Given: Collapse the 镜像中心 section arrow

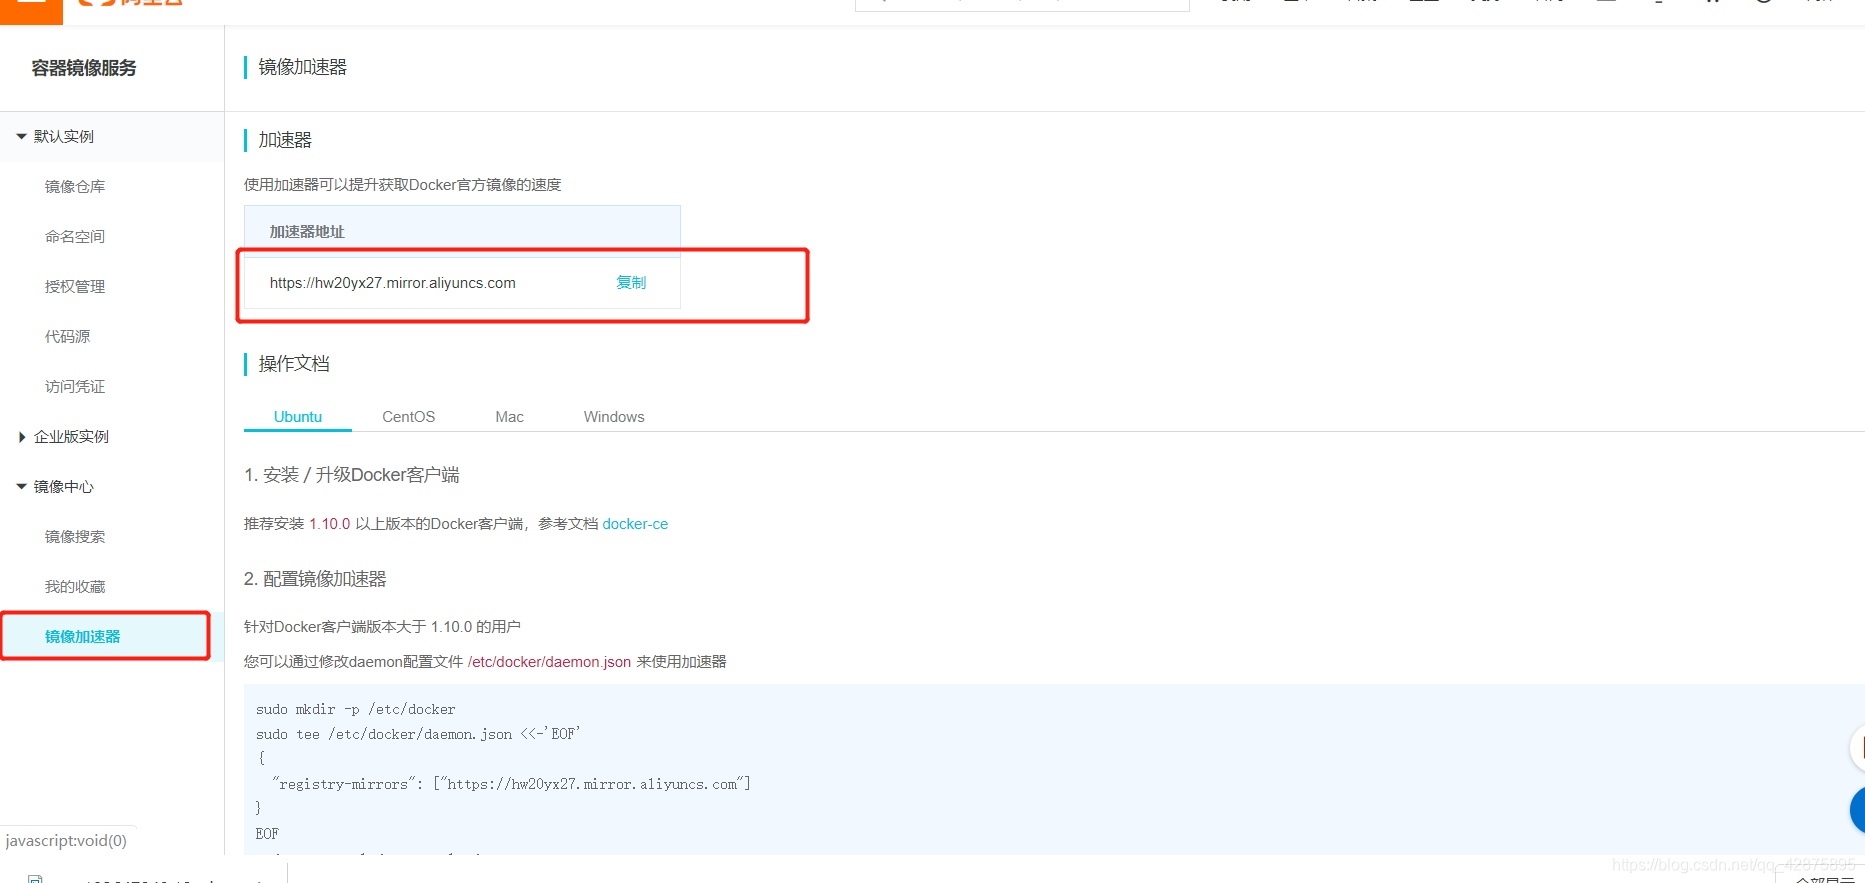Looking at the screenshot, I should click(x=21, y=486).
